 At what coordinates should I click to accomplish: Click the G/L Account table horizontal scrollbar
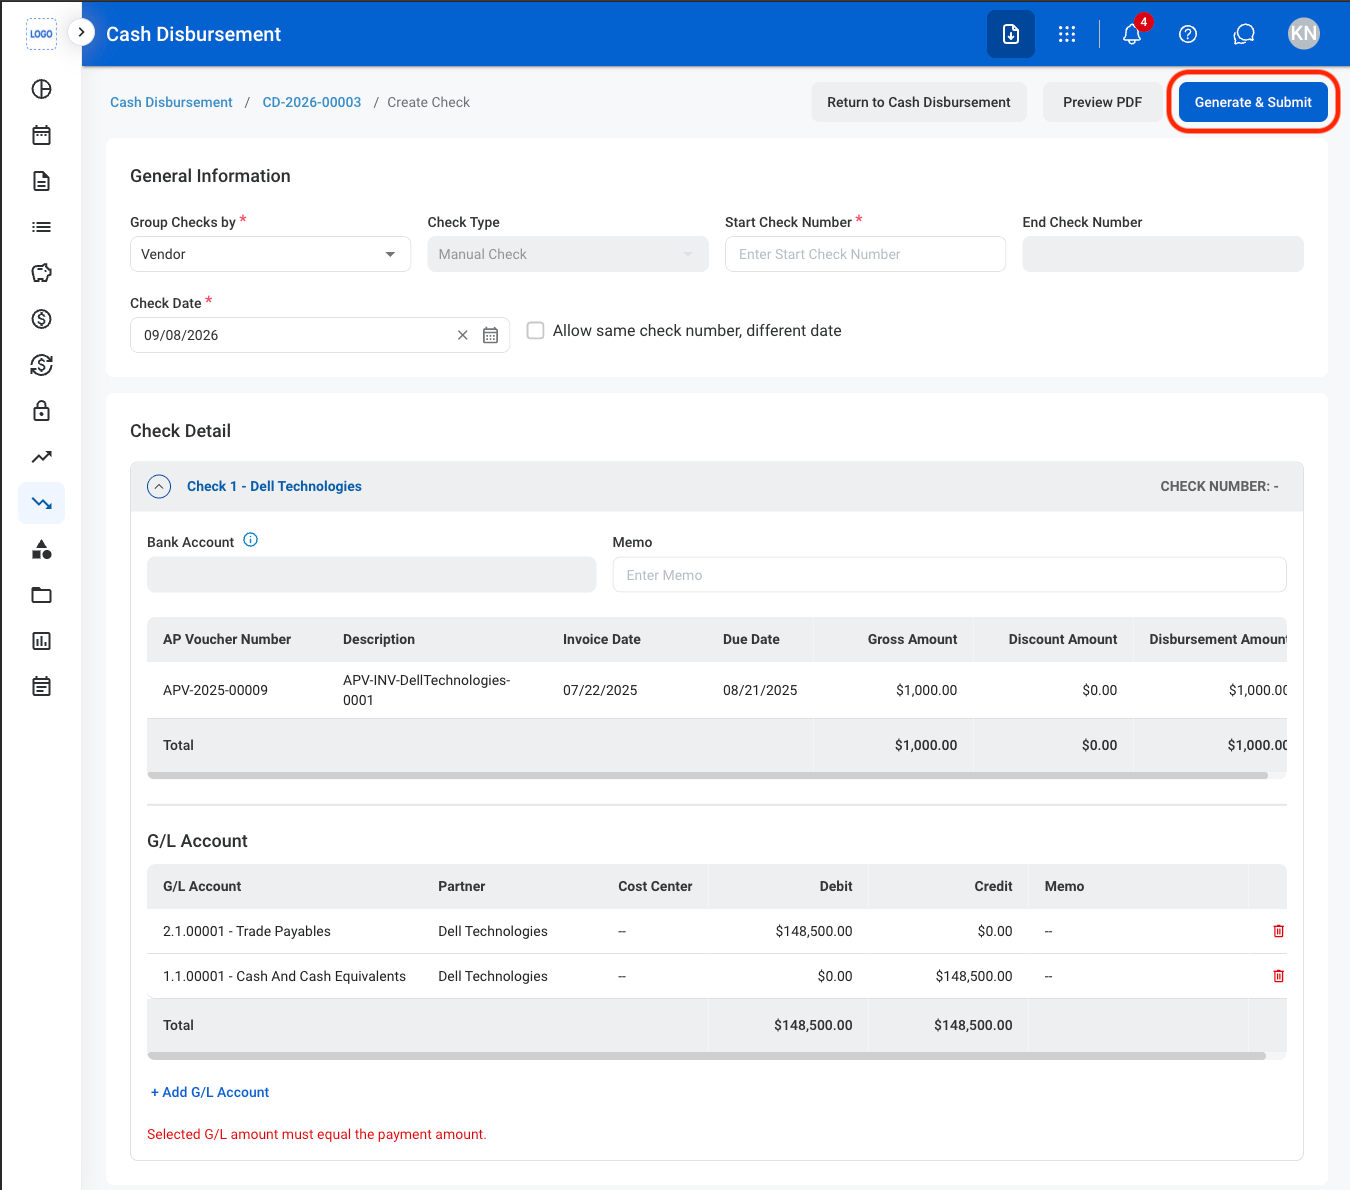coord(706,1055)
